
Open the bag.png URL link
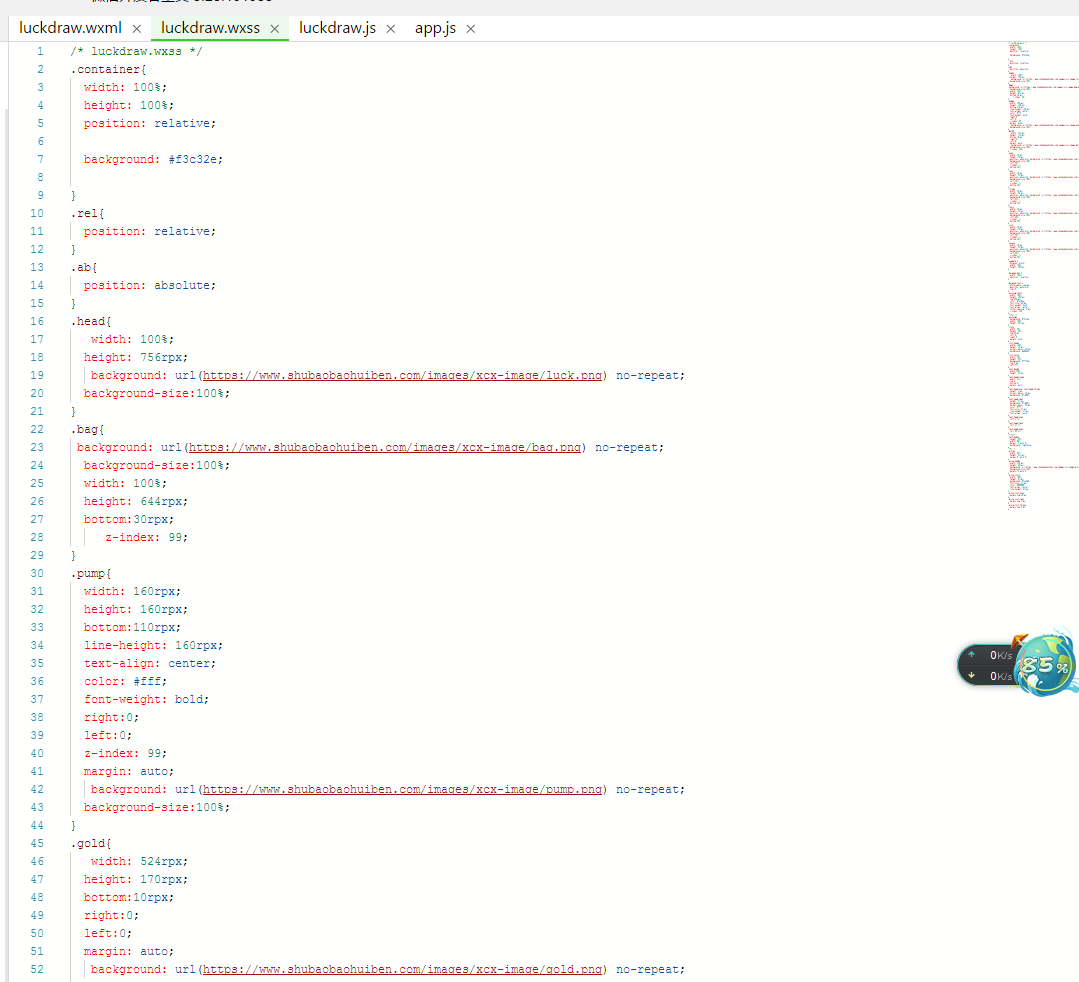pyautogui.click(x=385, y=447)
